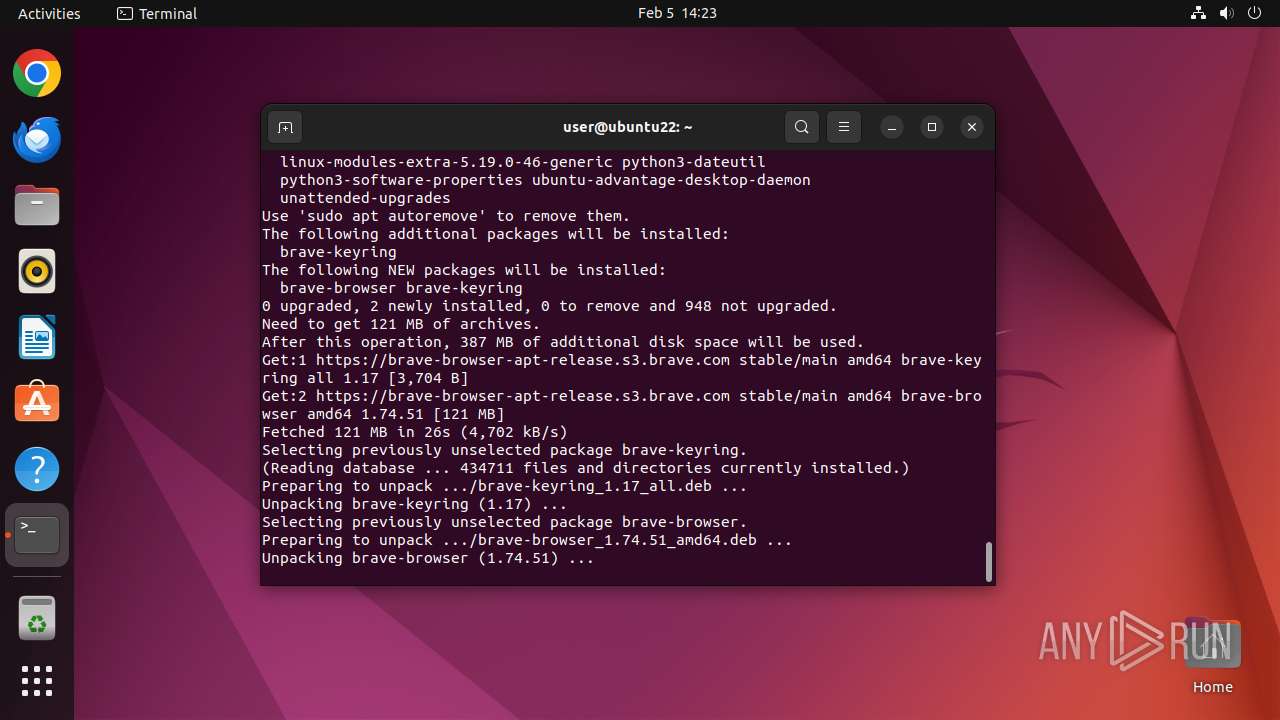Open Thunderbird Mail from the dock
The width and height of the screenshot is (1280, 720).
pos(37,139)
